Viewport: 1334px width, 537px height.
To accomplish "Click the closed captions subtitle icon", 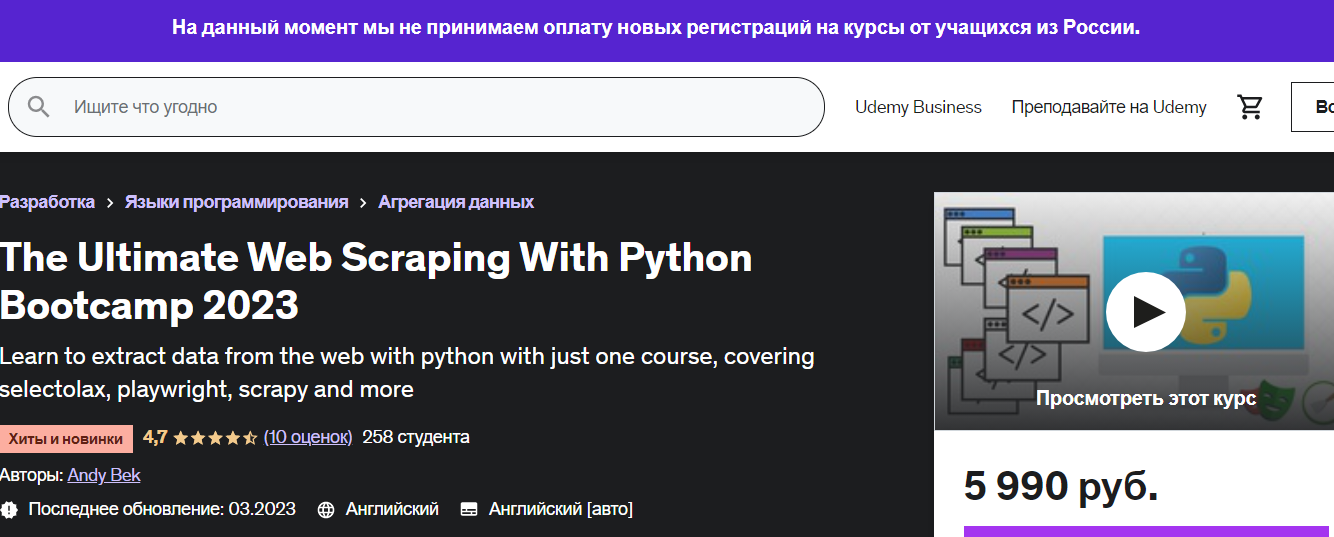I will point(469,510).
